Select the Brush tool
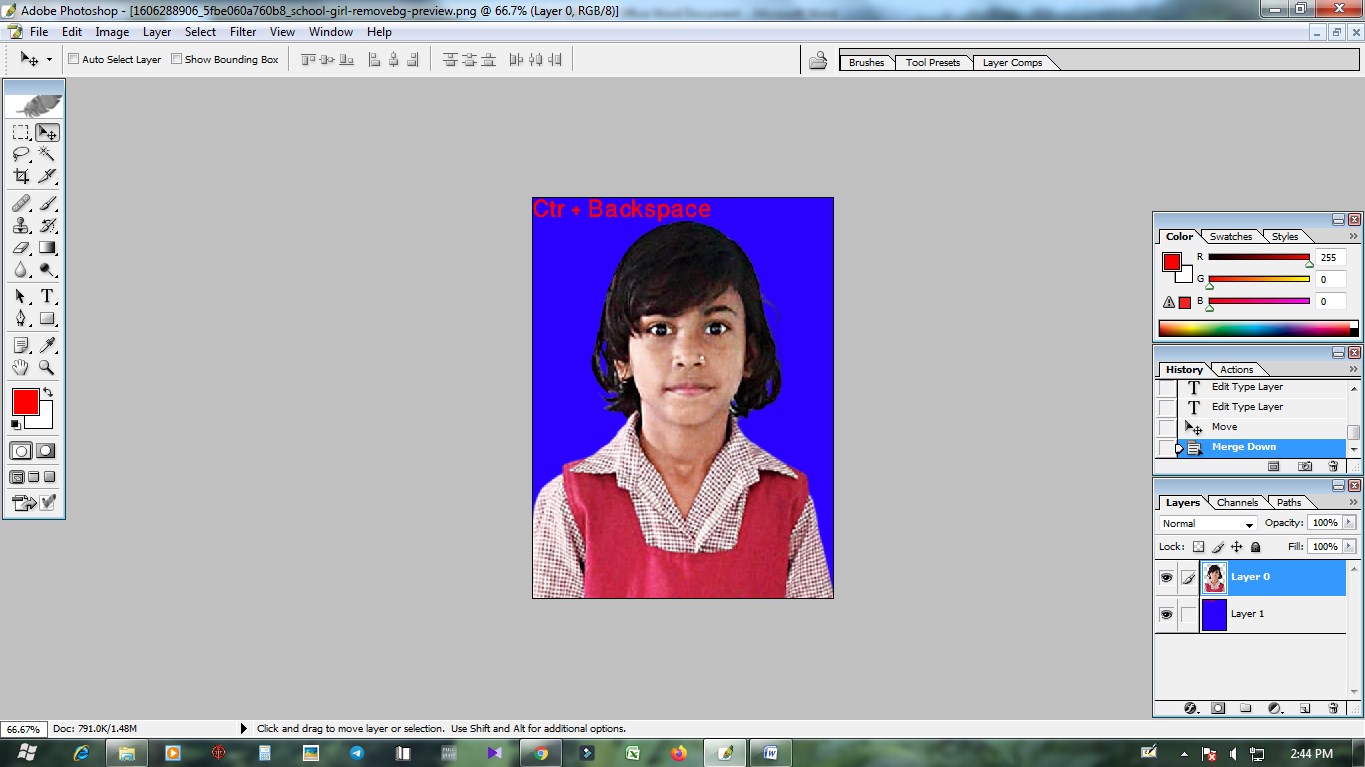 click(x=47, y=203)
